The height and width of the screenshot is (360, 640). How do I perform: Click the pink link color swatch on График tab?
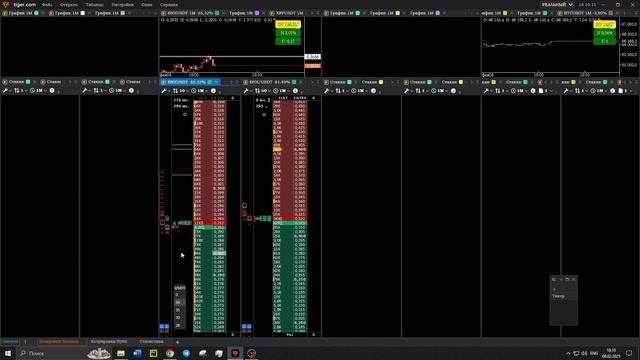click(x=122, y=13)
